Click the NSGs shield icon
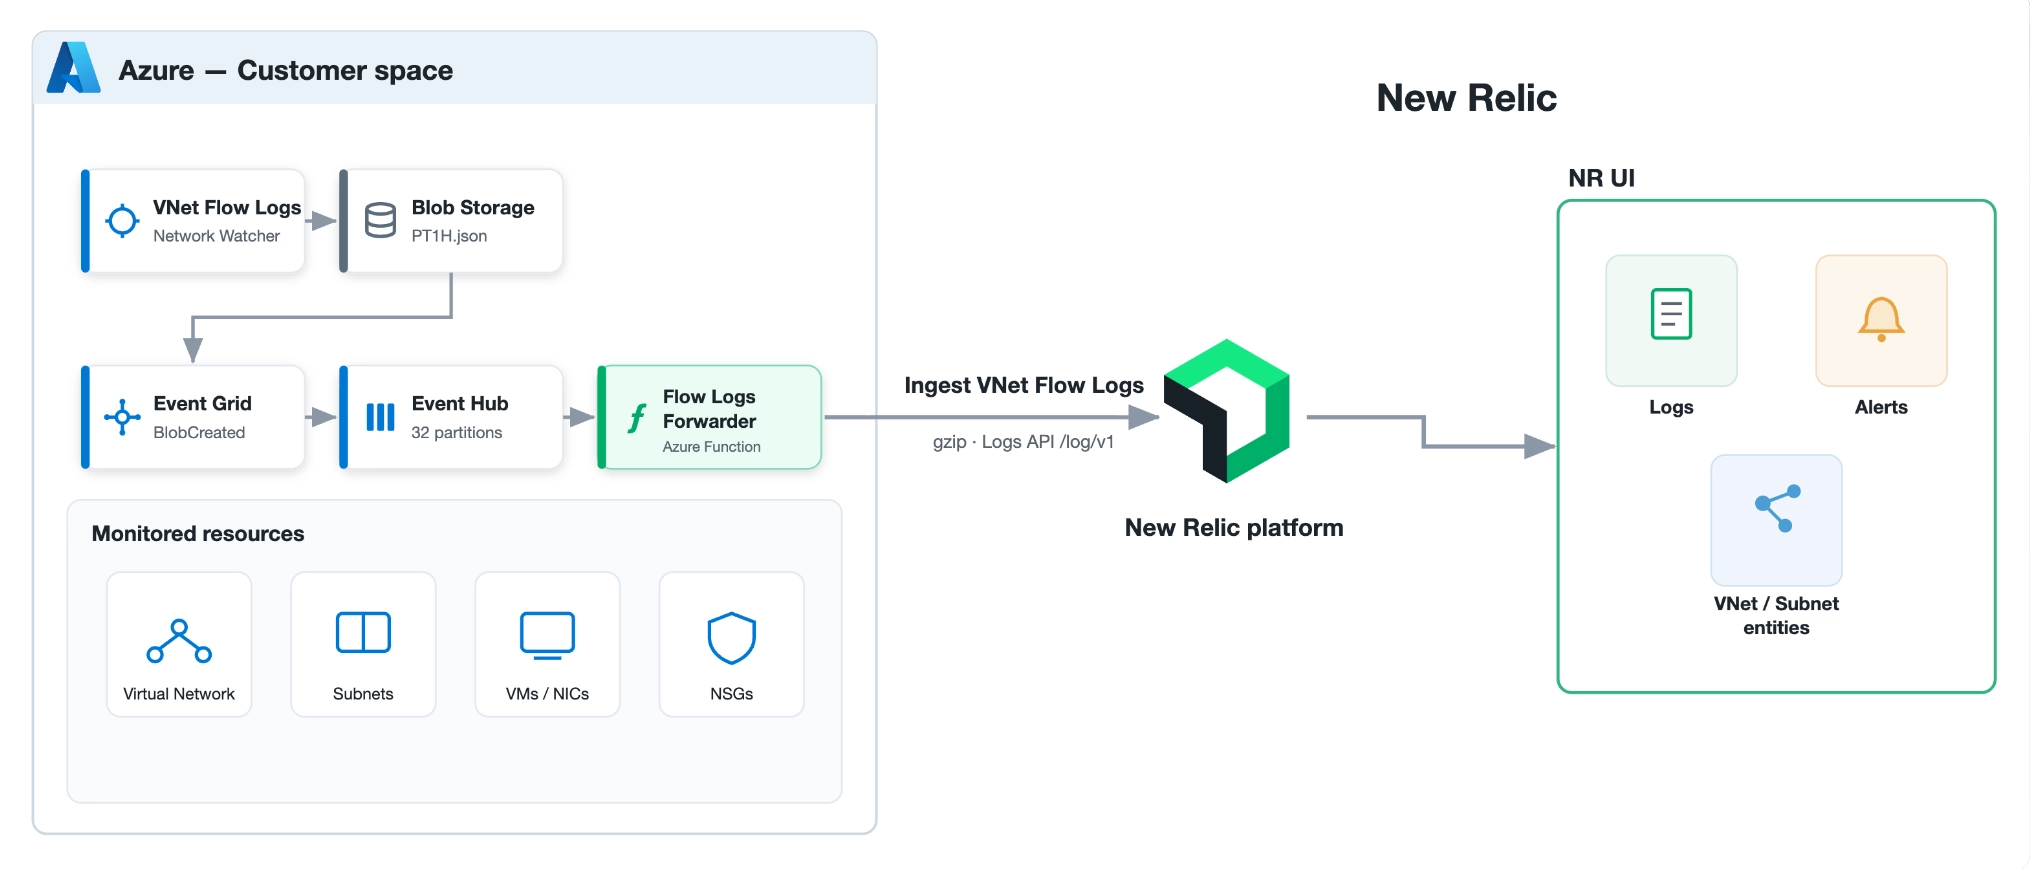2034x869 pixels. 732,638
